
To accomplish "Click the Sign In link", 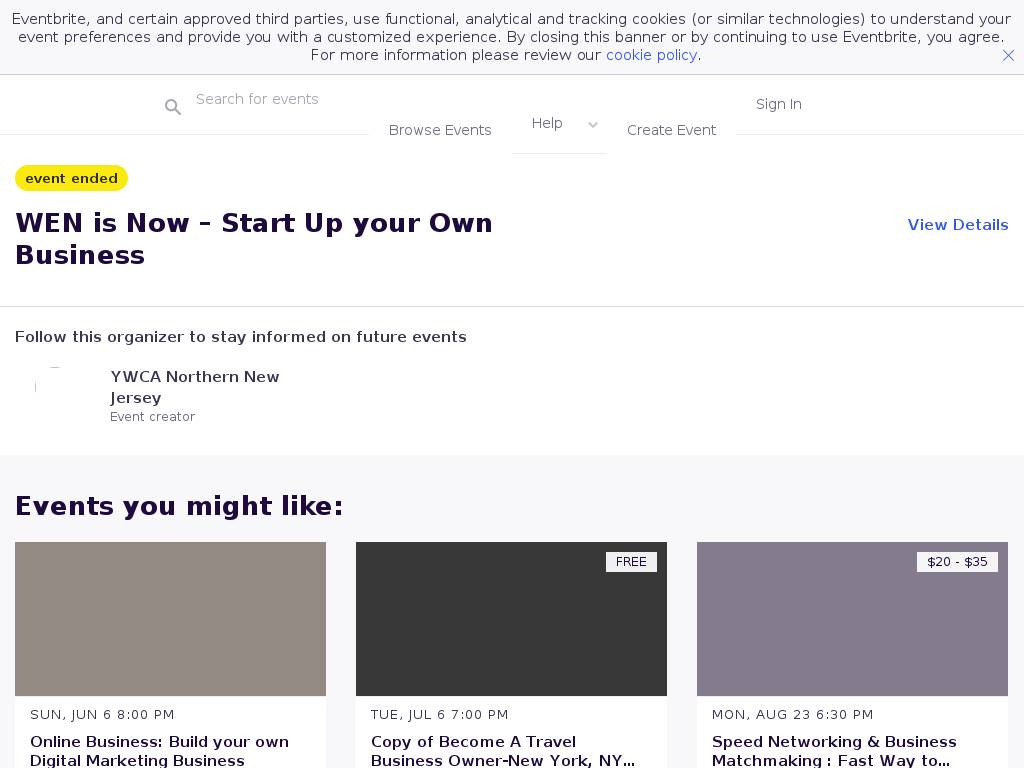I will coord(778,104).
